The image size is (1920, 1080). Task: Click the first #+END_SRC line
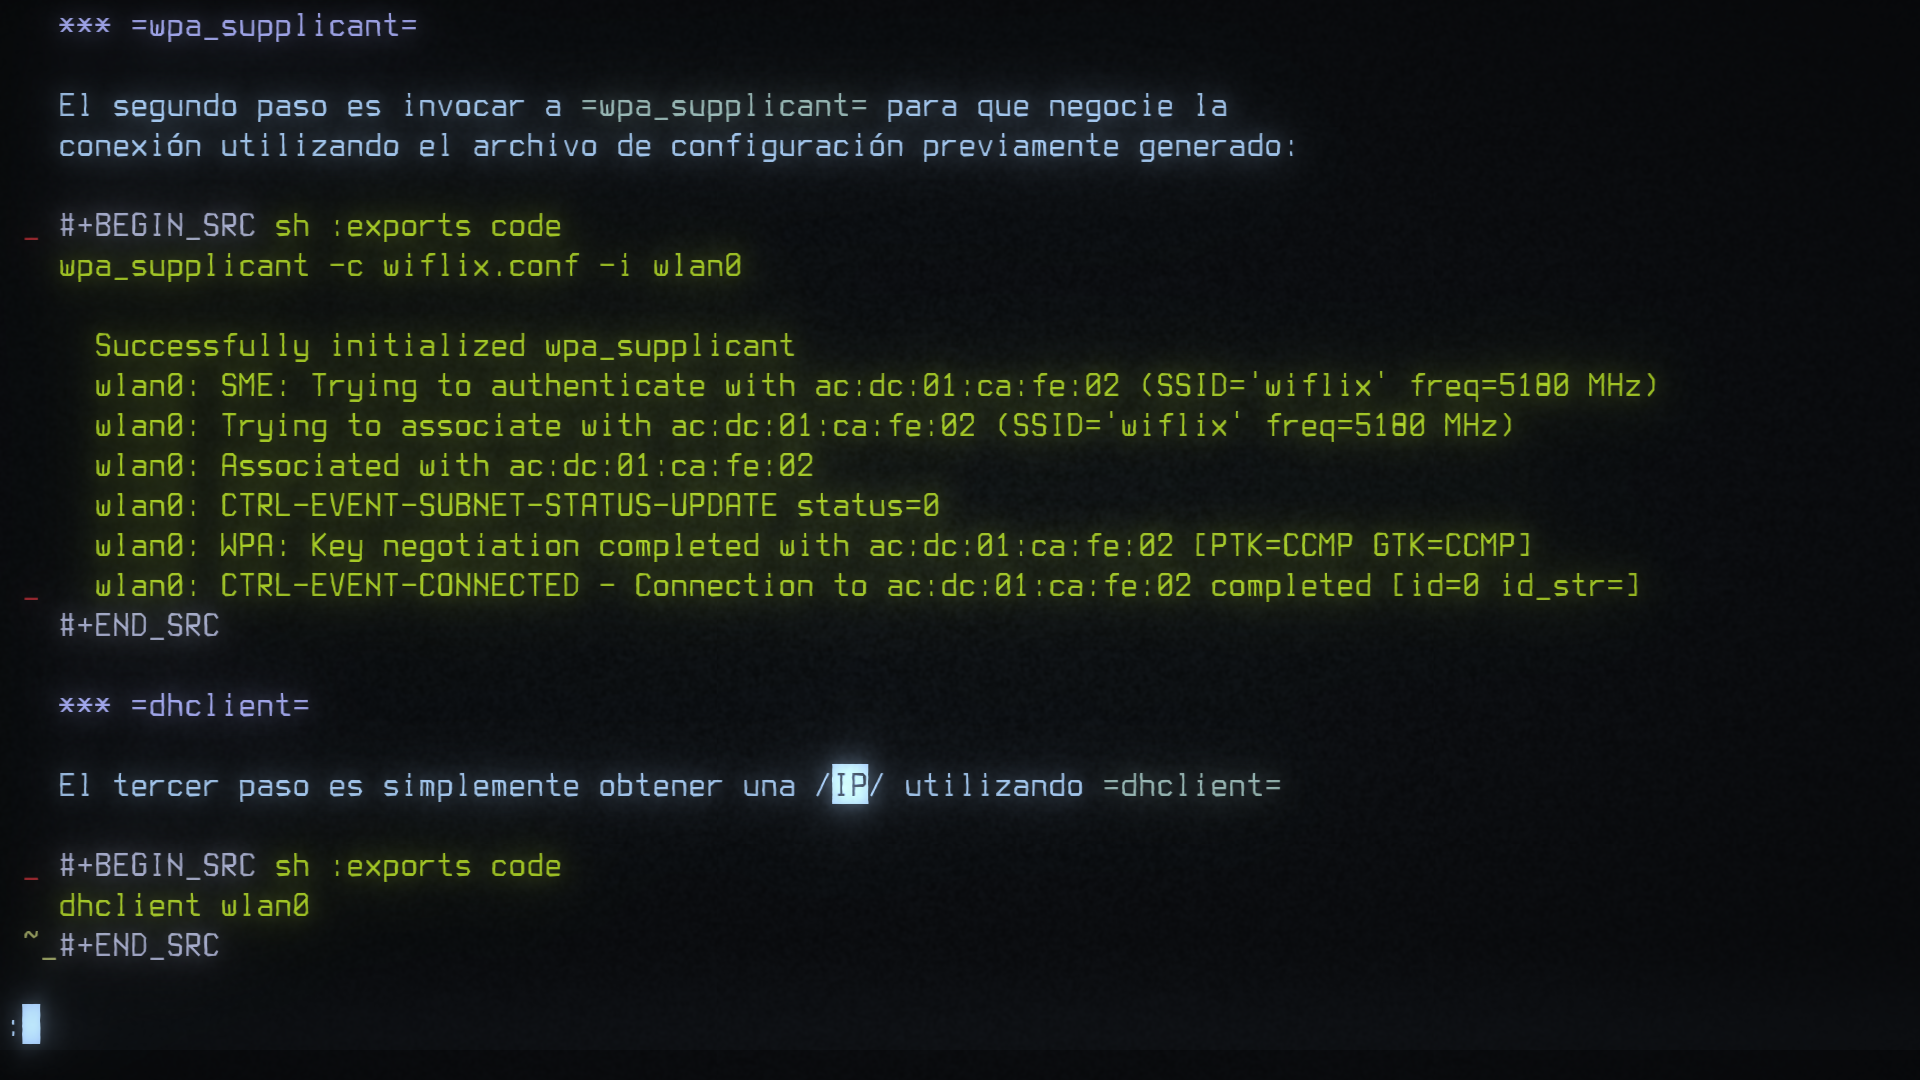tap(139, 626)
